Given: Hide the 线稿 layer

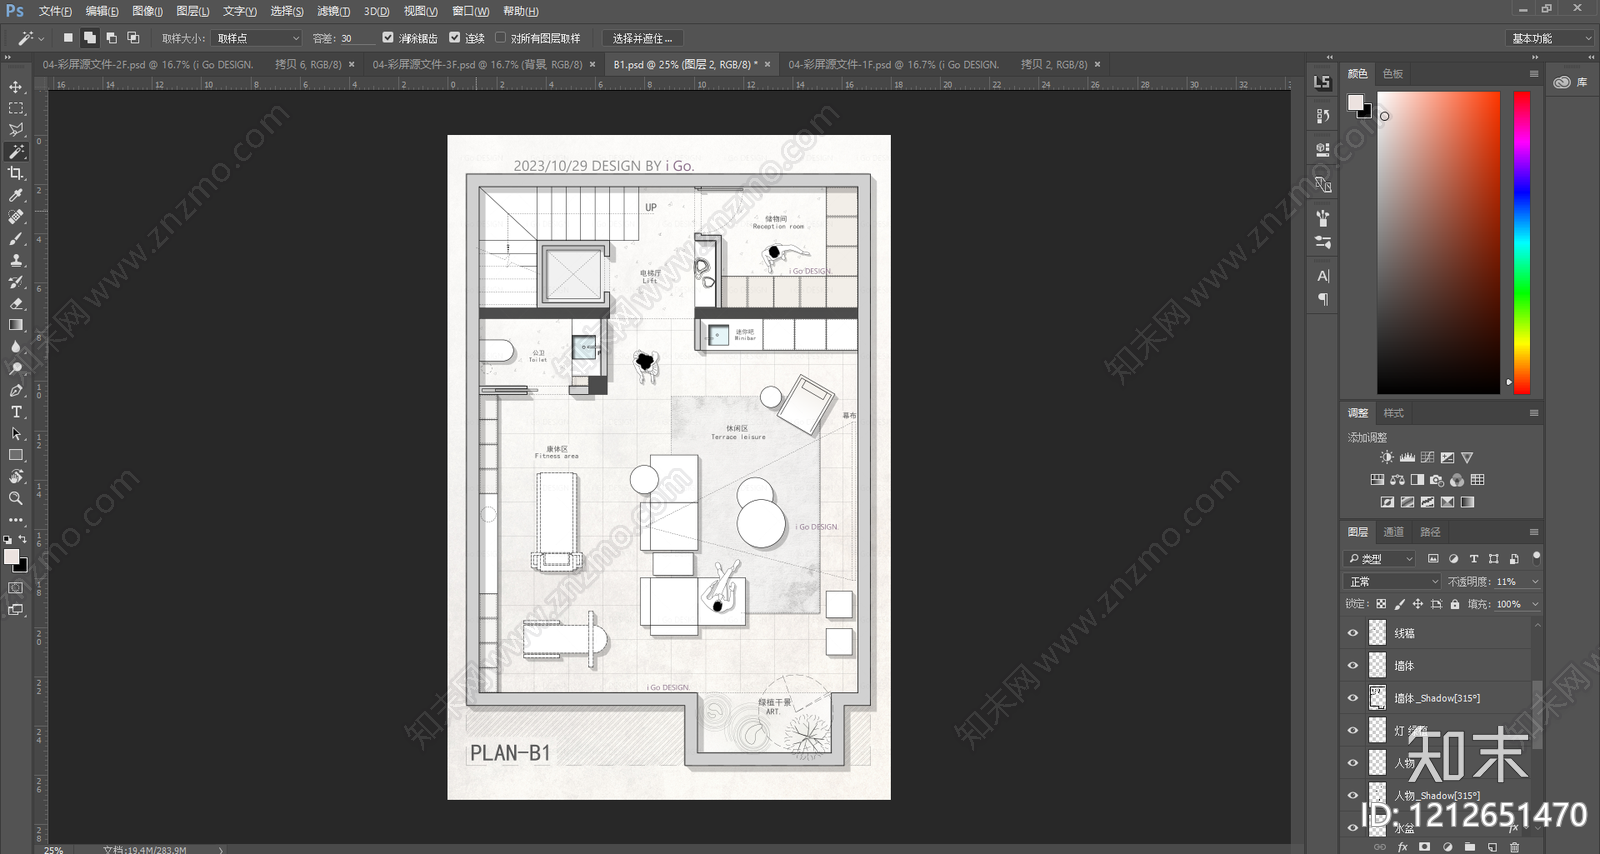Looking at the screenshot, I should pyautogui.click(x=1353, y=633).
